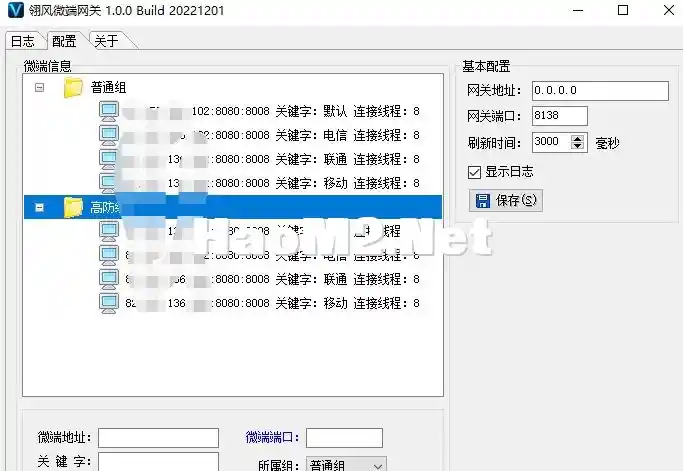Click the 微端端口 input field
683x471 pixels.
344,438
